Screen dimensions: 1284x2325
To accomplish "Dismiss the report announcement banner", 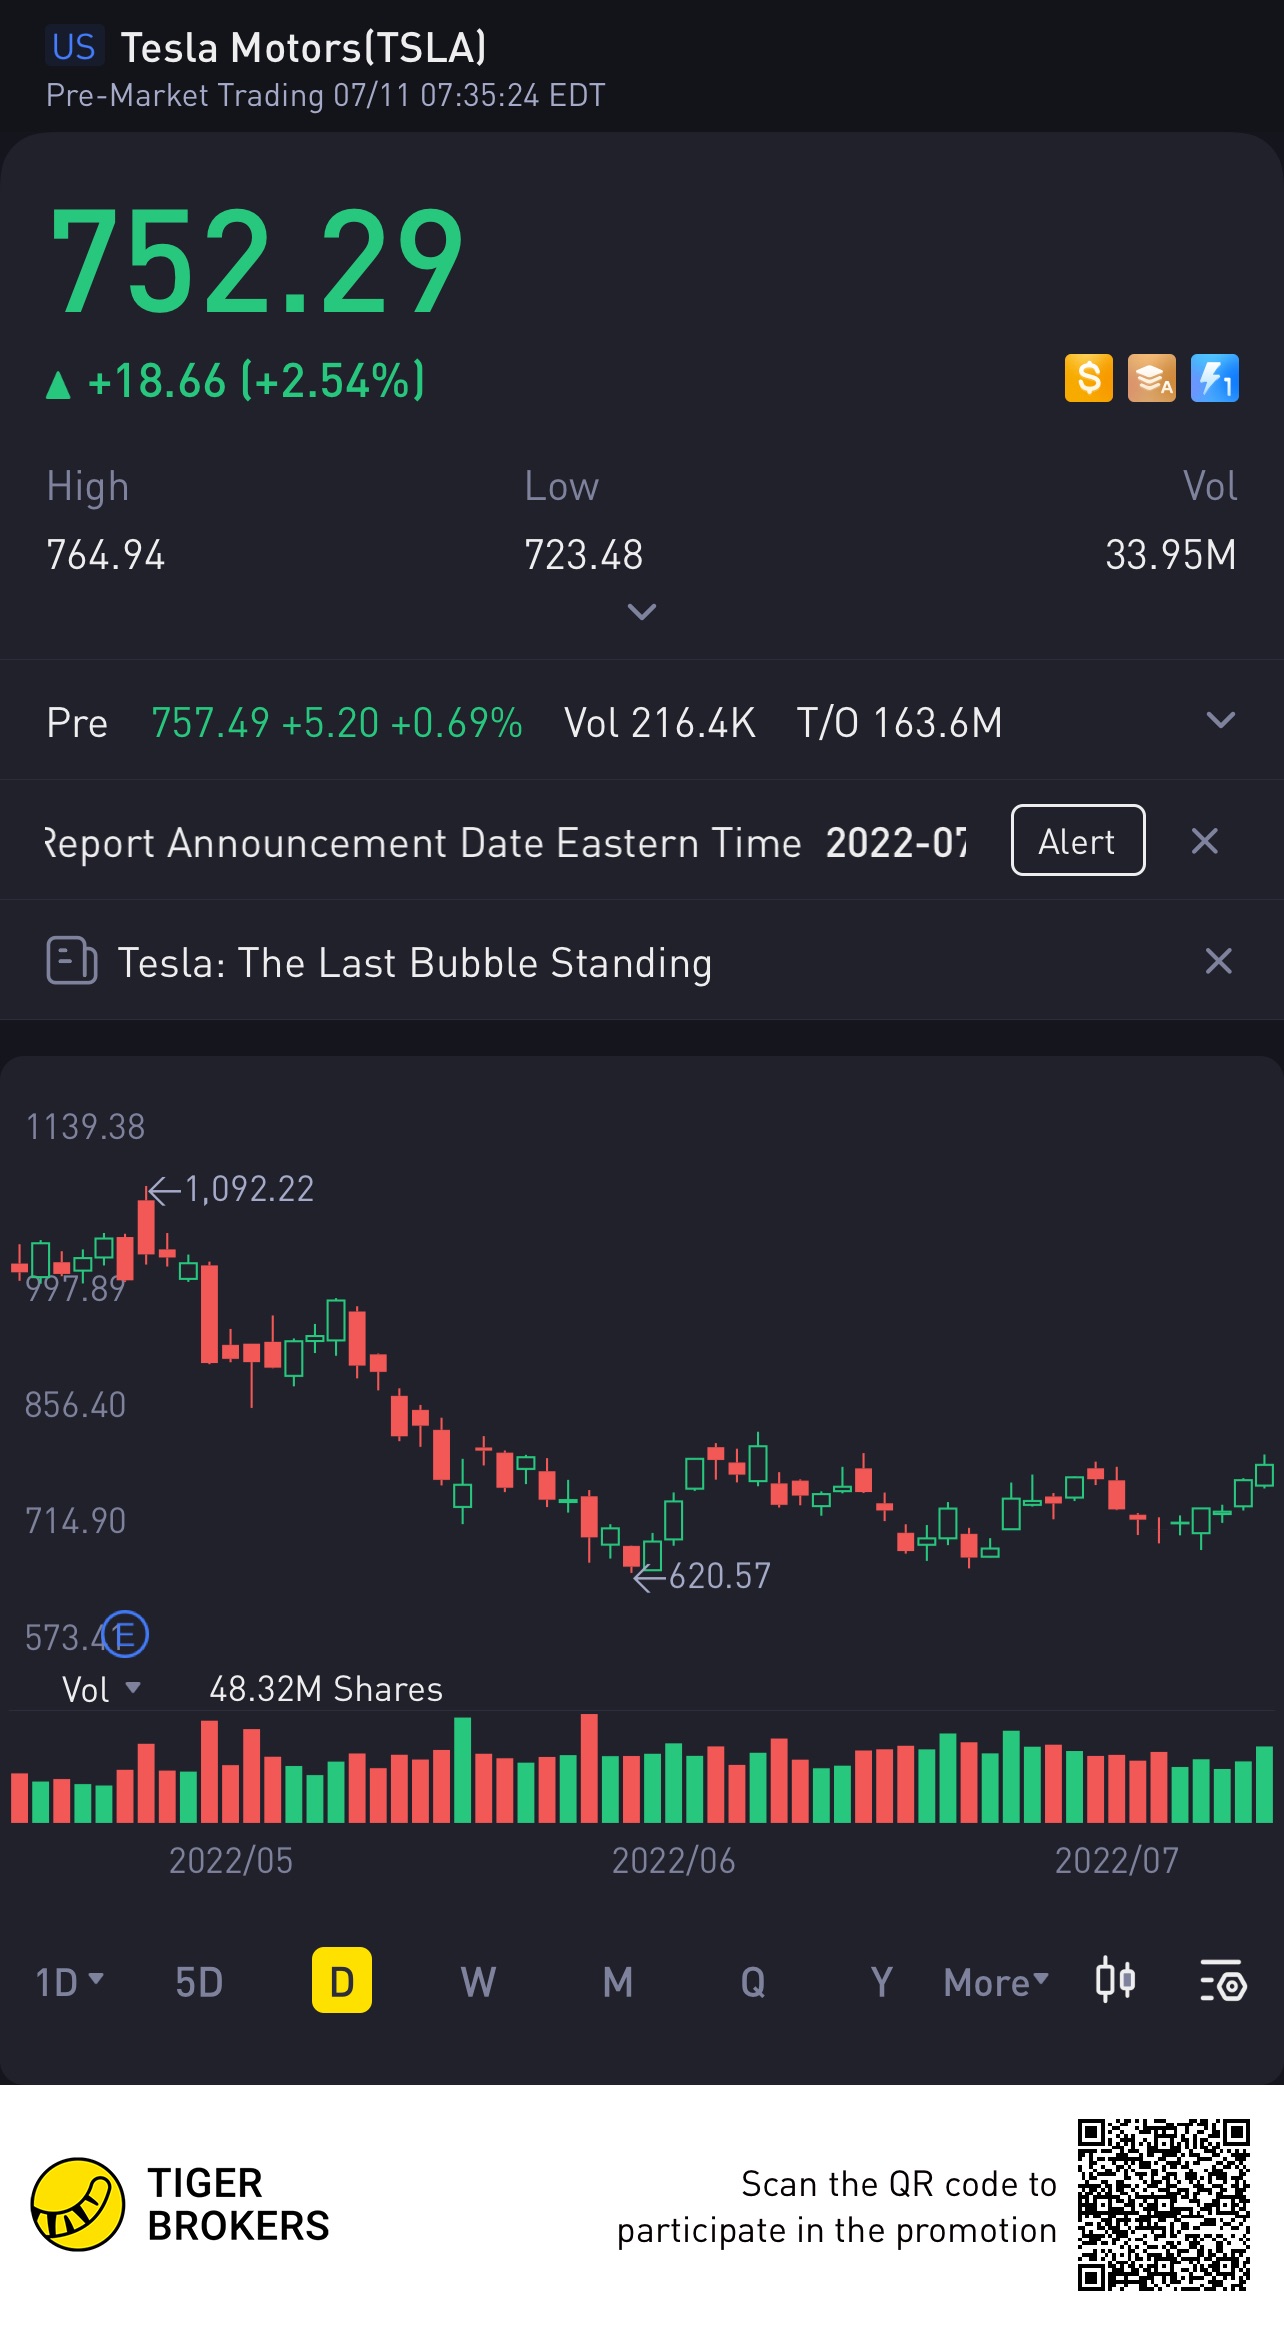I will 1204,841.
